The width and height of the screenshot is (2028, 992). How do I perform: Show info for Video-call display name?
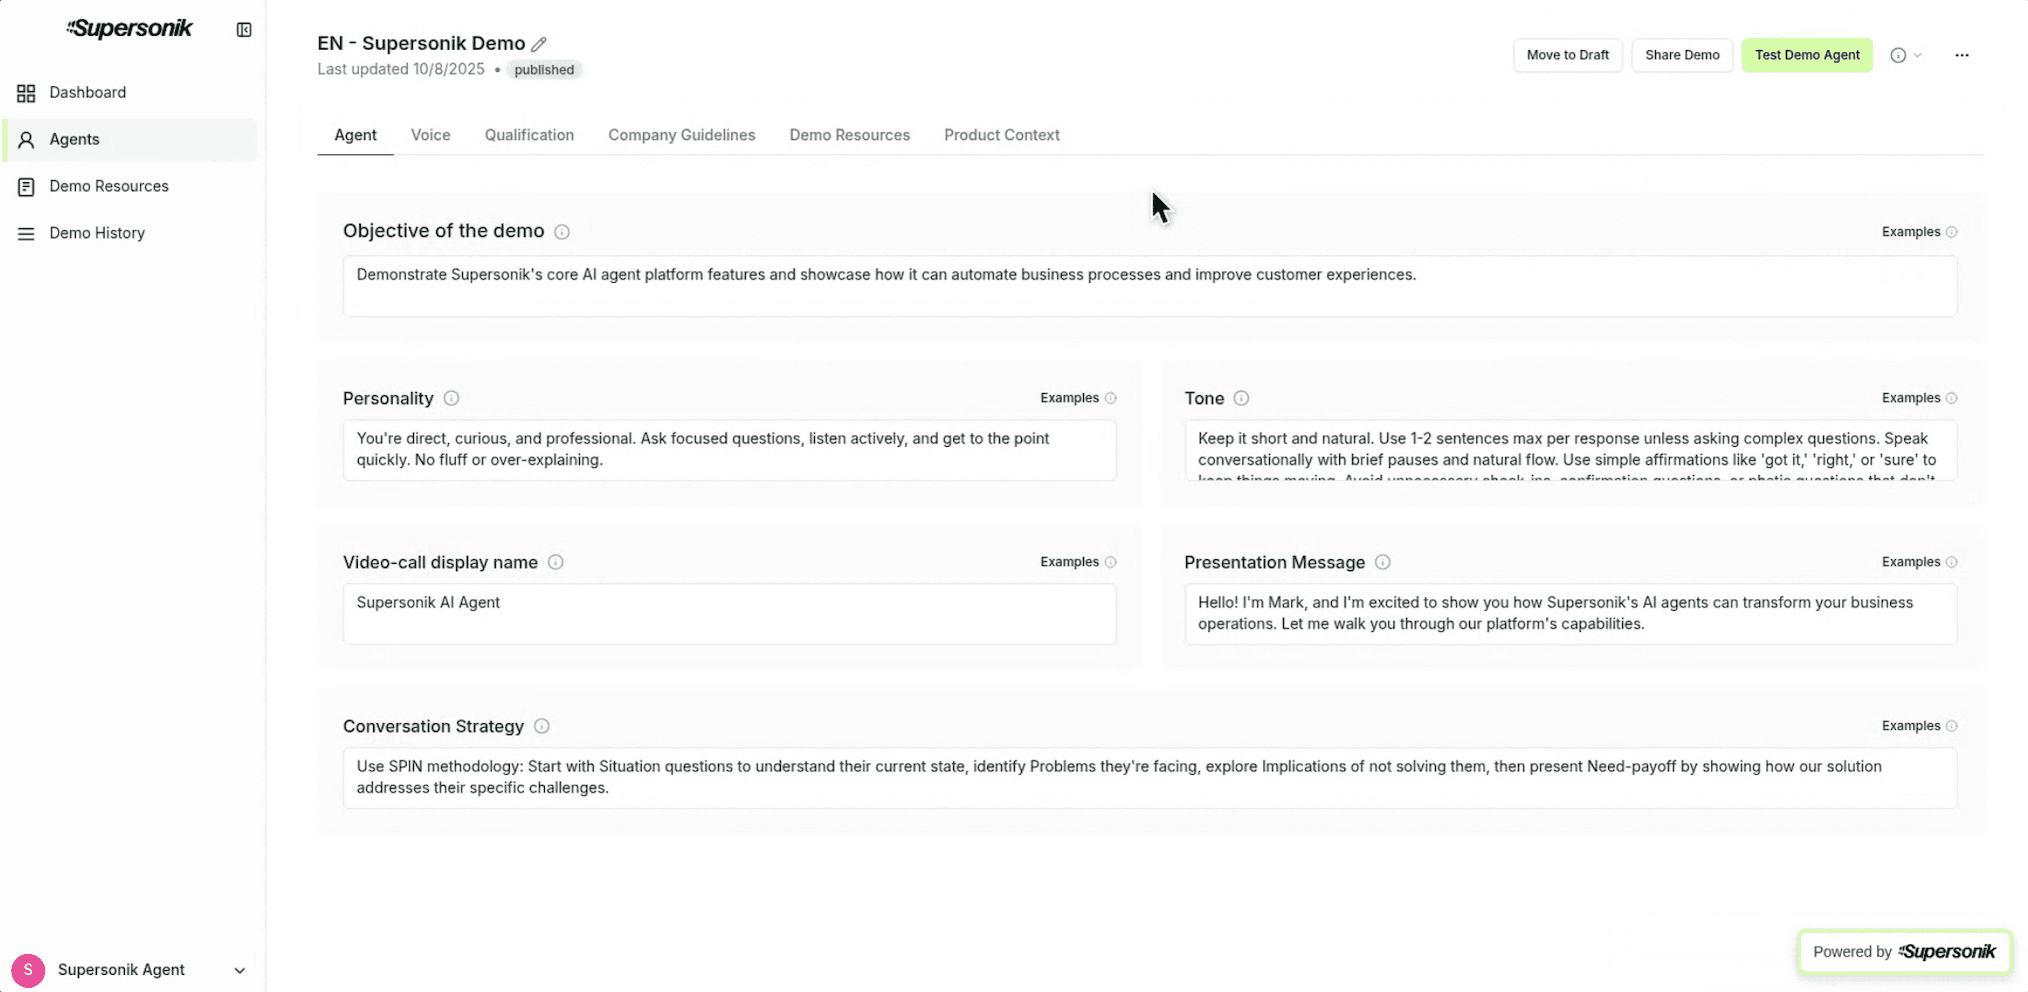tap(556, 562)
